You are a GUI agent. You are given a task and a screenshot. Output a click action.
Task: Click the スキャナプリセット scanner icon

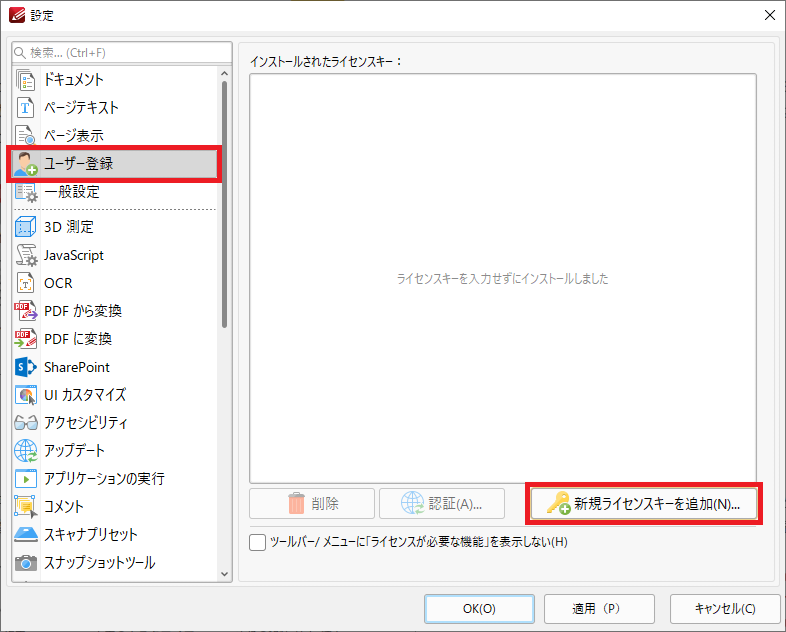pos(26,534)
